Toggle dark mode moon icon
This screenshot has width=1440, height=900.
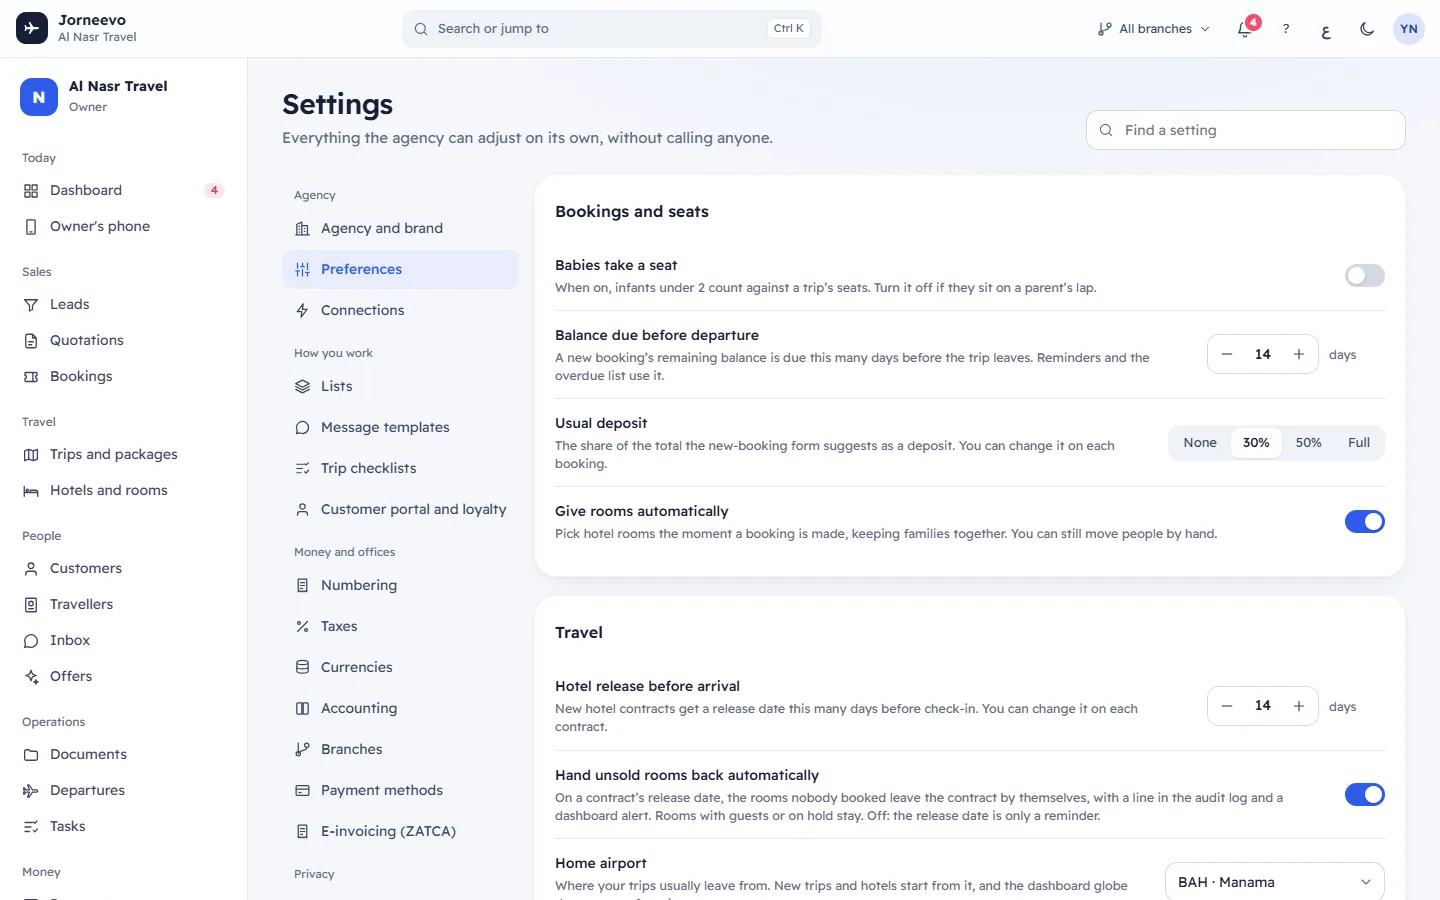(x=1367, y=29)
